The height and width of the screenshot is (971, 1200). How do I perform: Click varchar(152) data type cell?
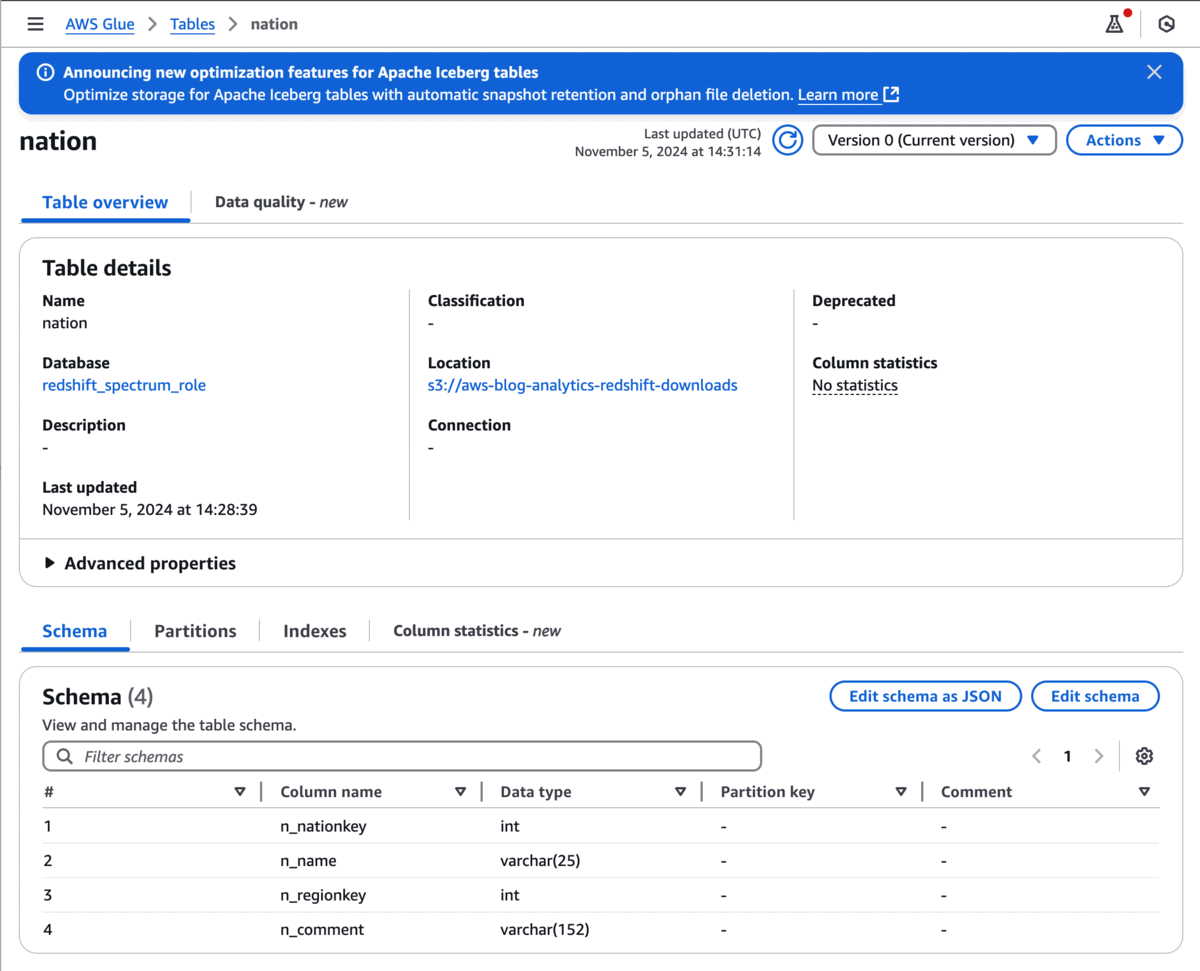point(545,929)
